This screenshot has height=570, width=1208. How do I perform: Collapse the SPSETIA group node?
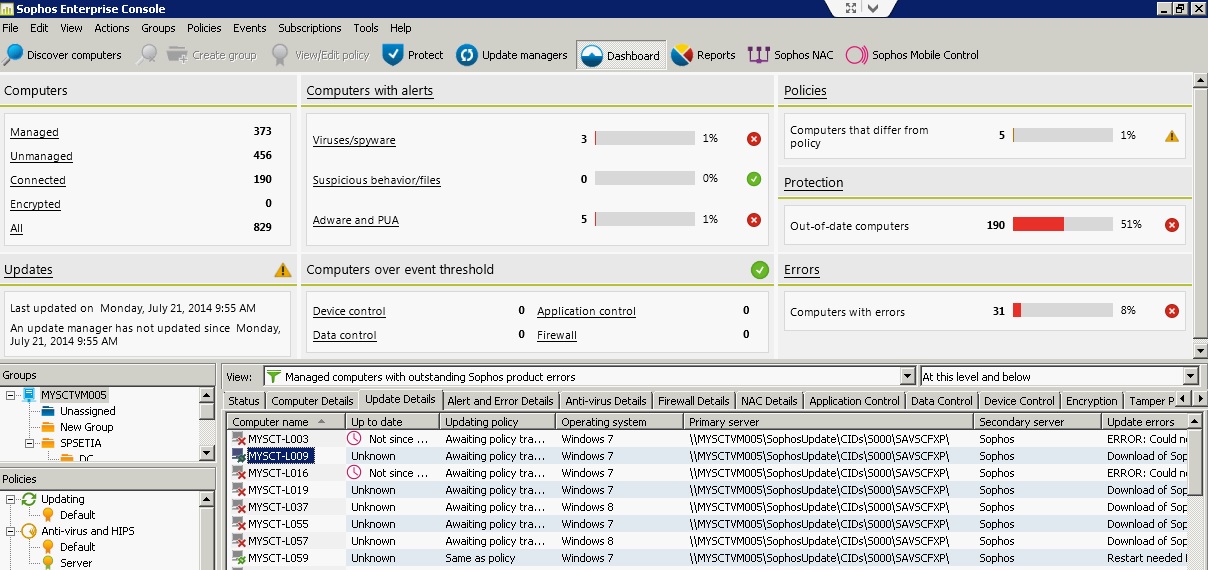click(x=30, y=443)
